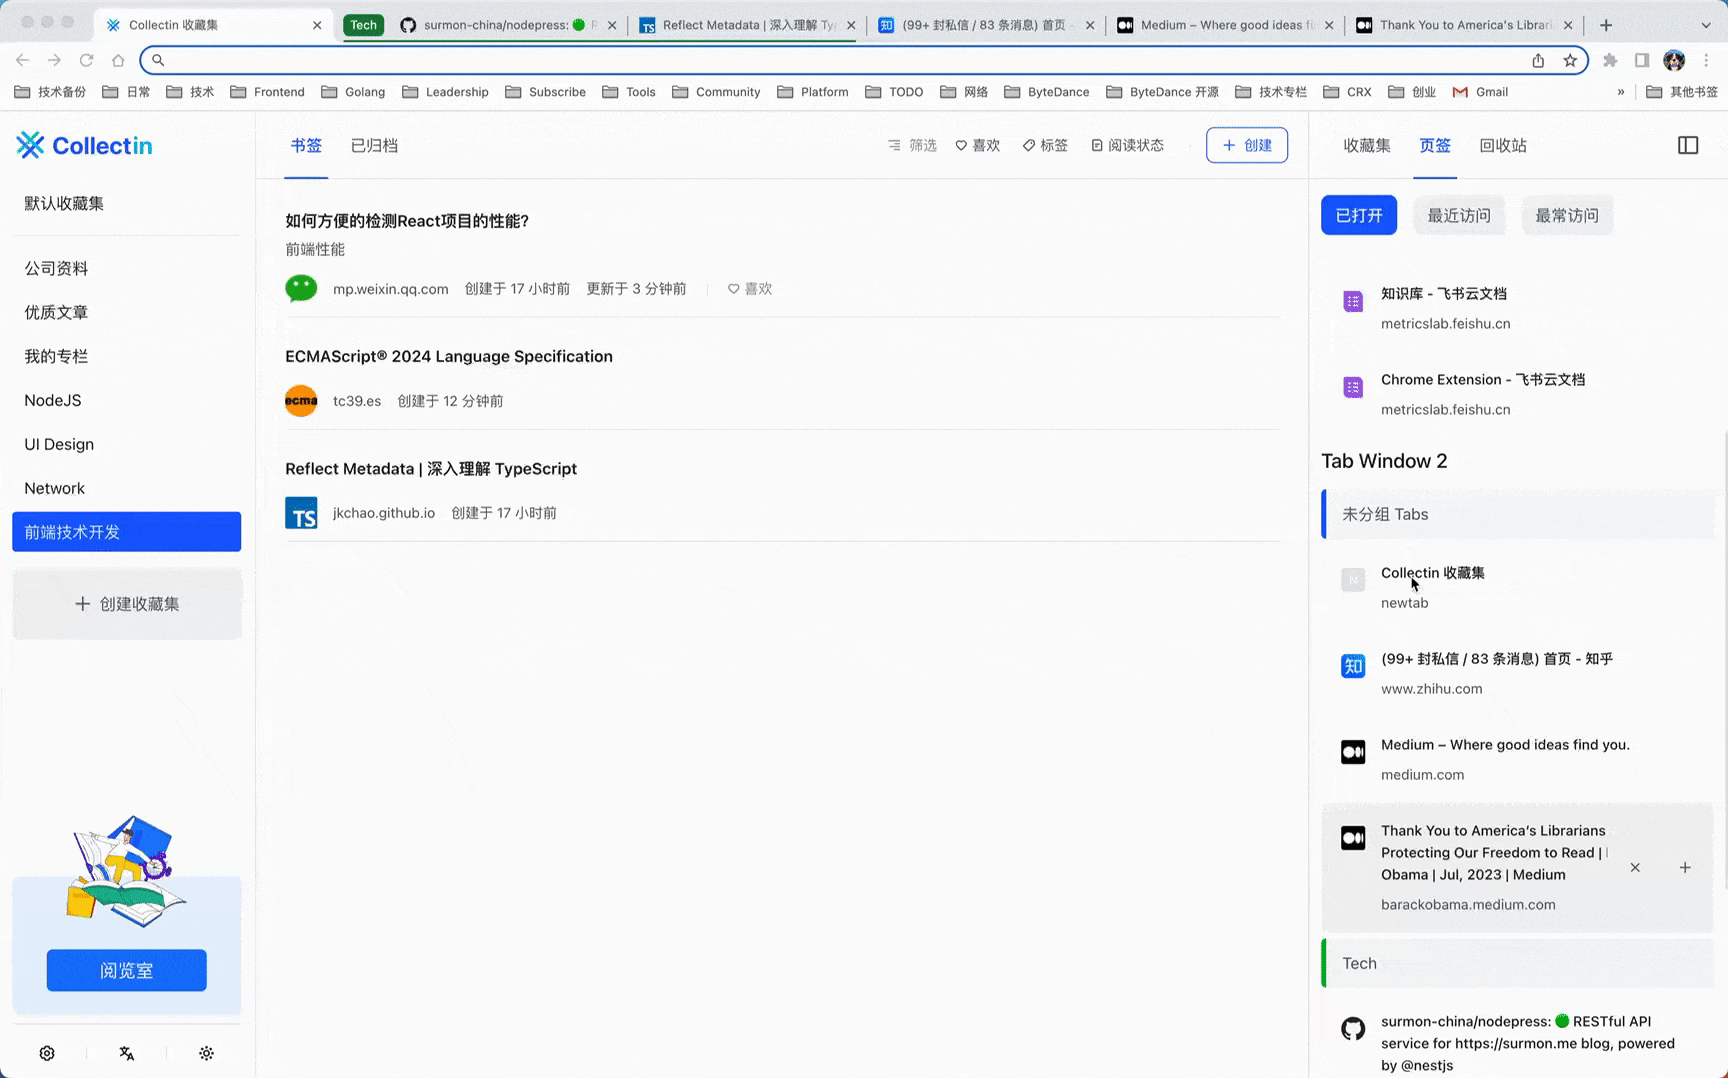Switch to the 已归档 tab
This screenshot has width=1728, height=1078.
pyautogui.click(x=374, y=145)
